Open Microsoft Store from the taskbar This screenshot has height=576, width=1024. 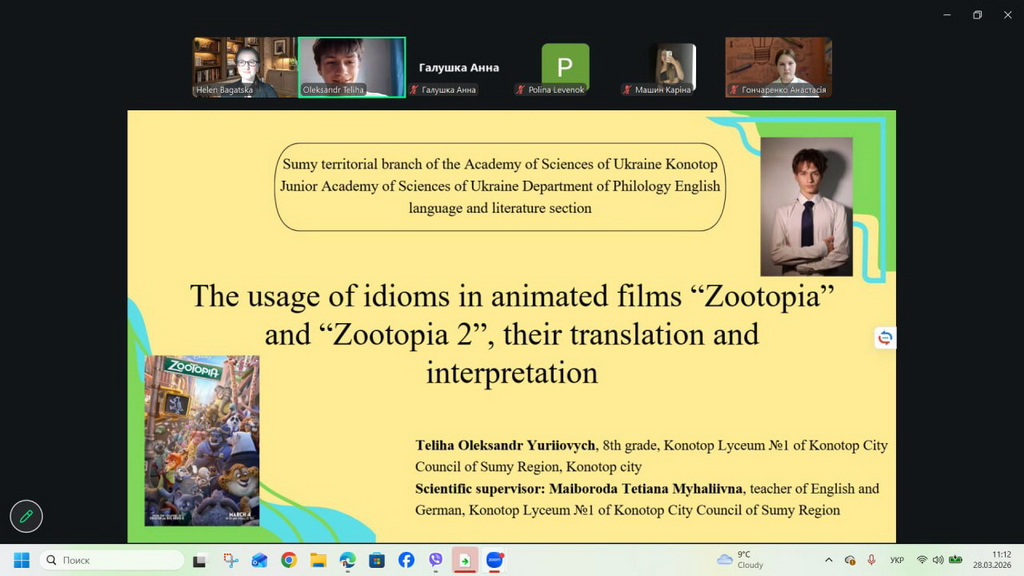coord(377,560)
